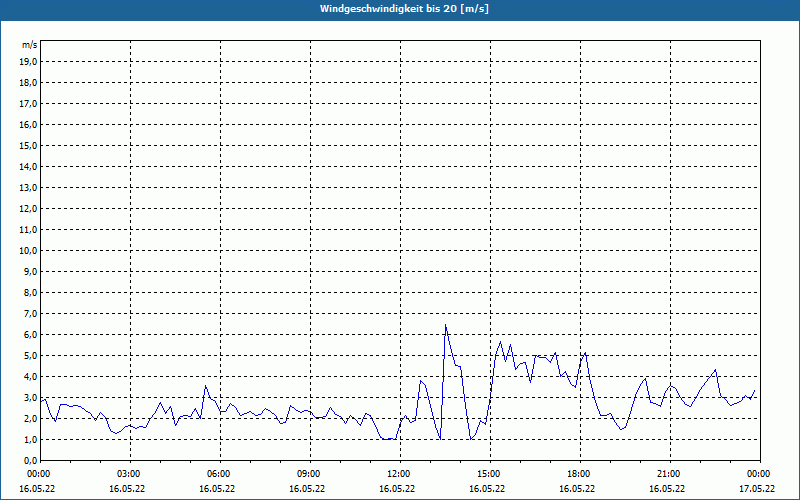Select the "19,0" y-axis label

28,62
